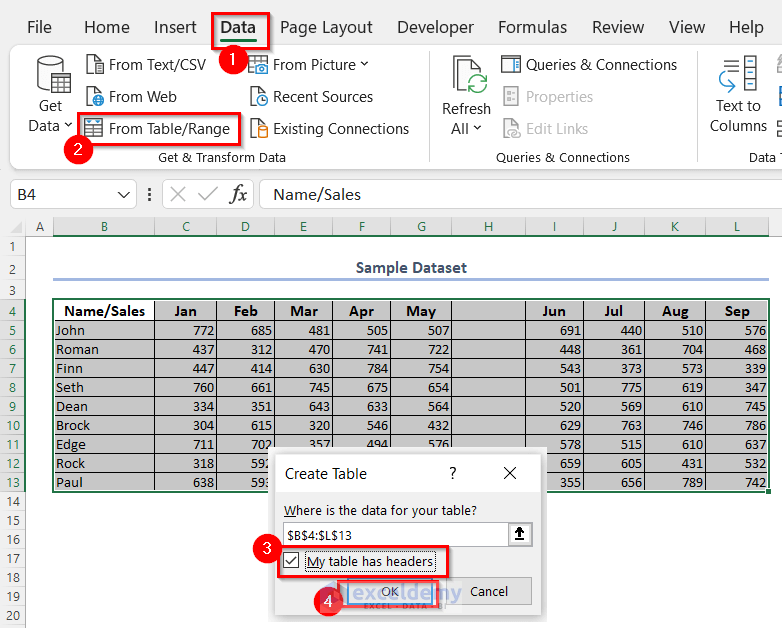This screenshot has height=628, width=782.
Task: Click the table range input field
Action: coord(395,535)
